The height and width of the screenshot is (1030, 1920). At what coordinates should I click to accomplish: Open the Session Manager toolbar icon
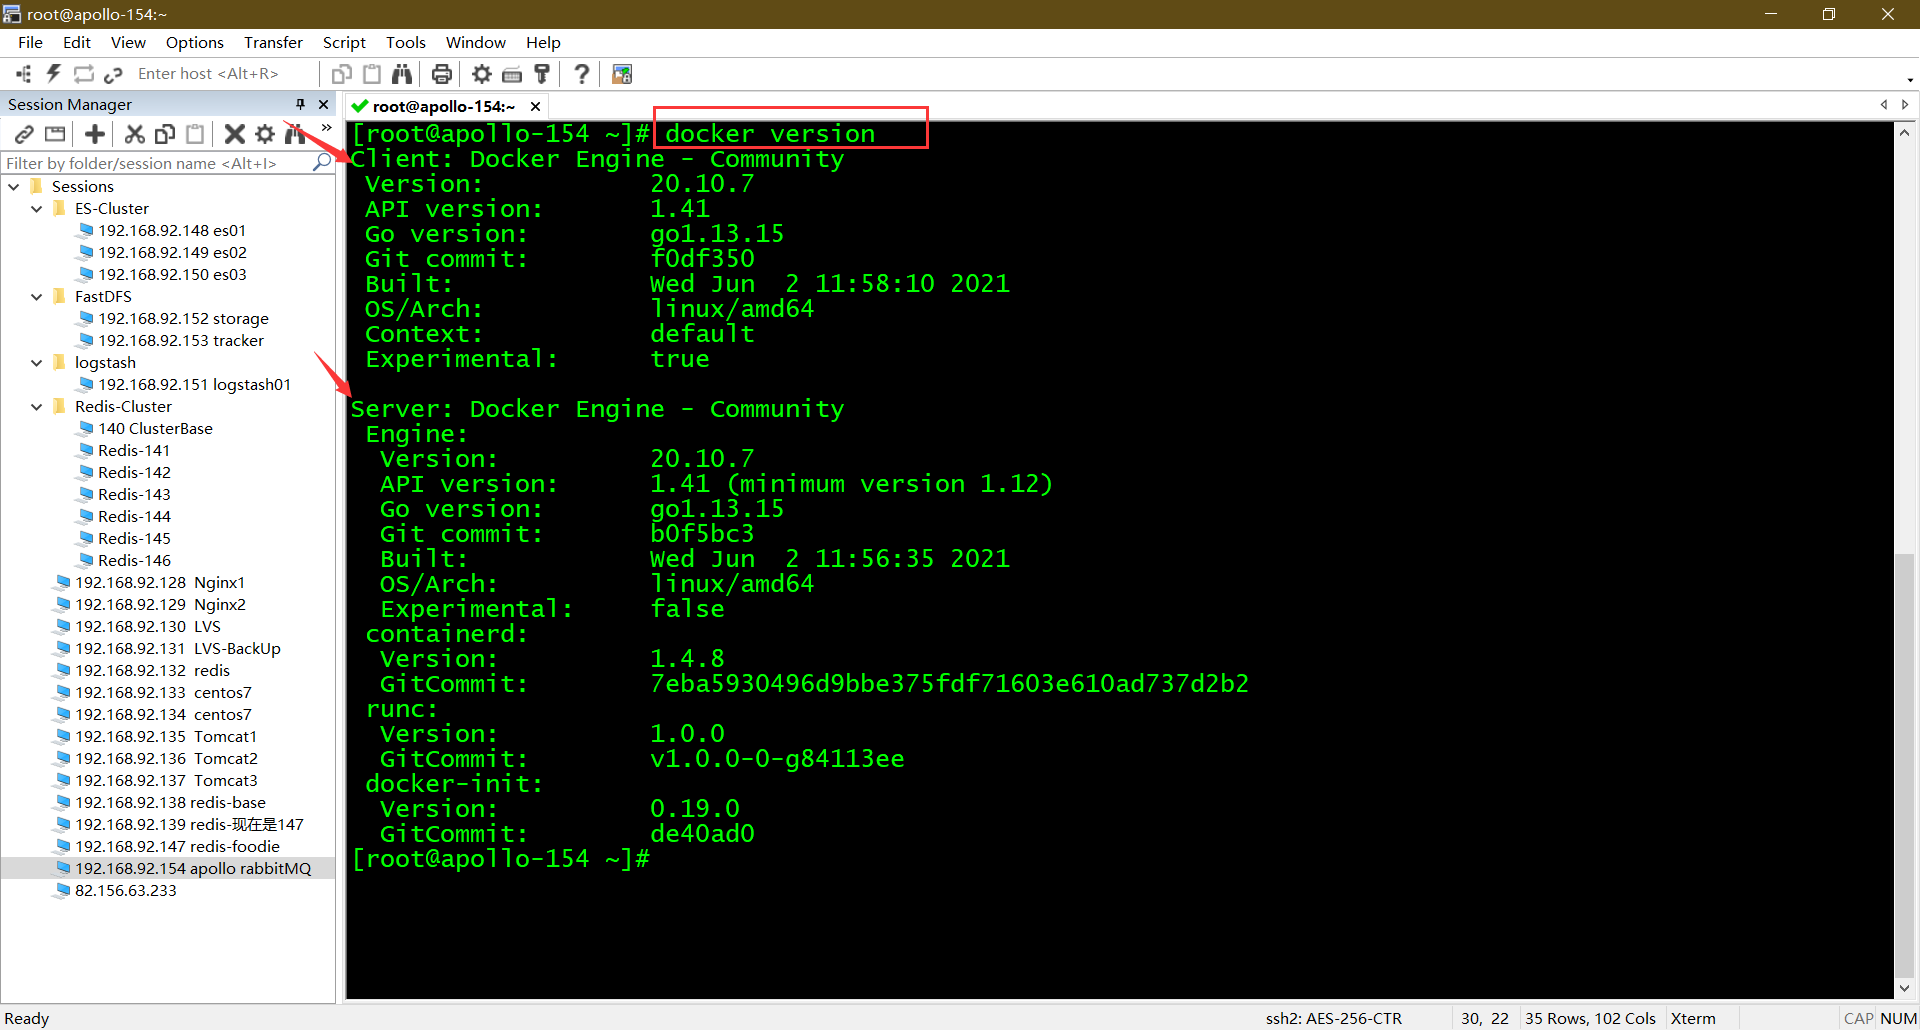[x=24, y=74]
